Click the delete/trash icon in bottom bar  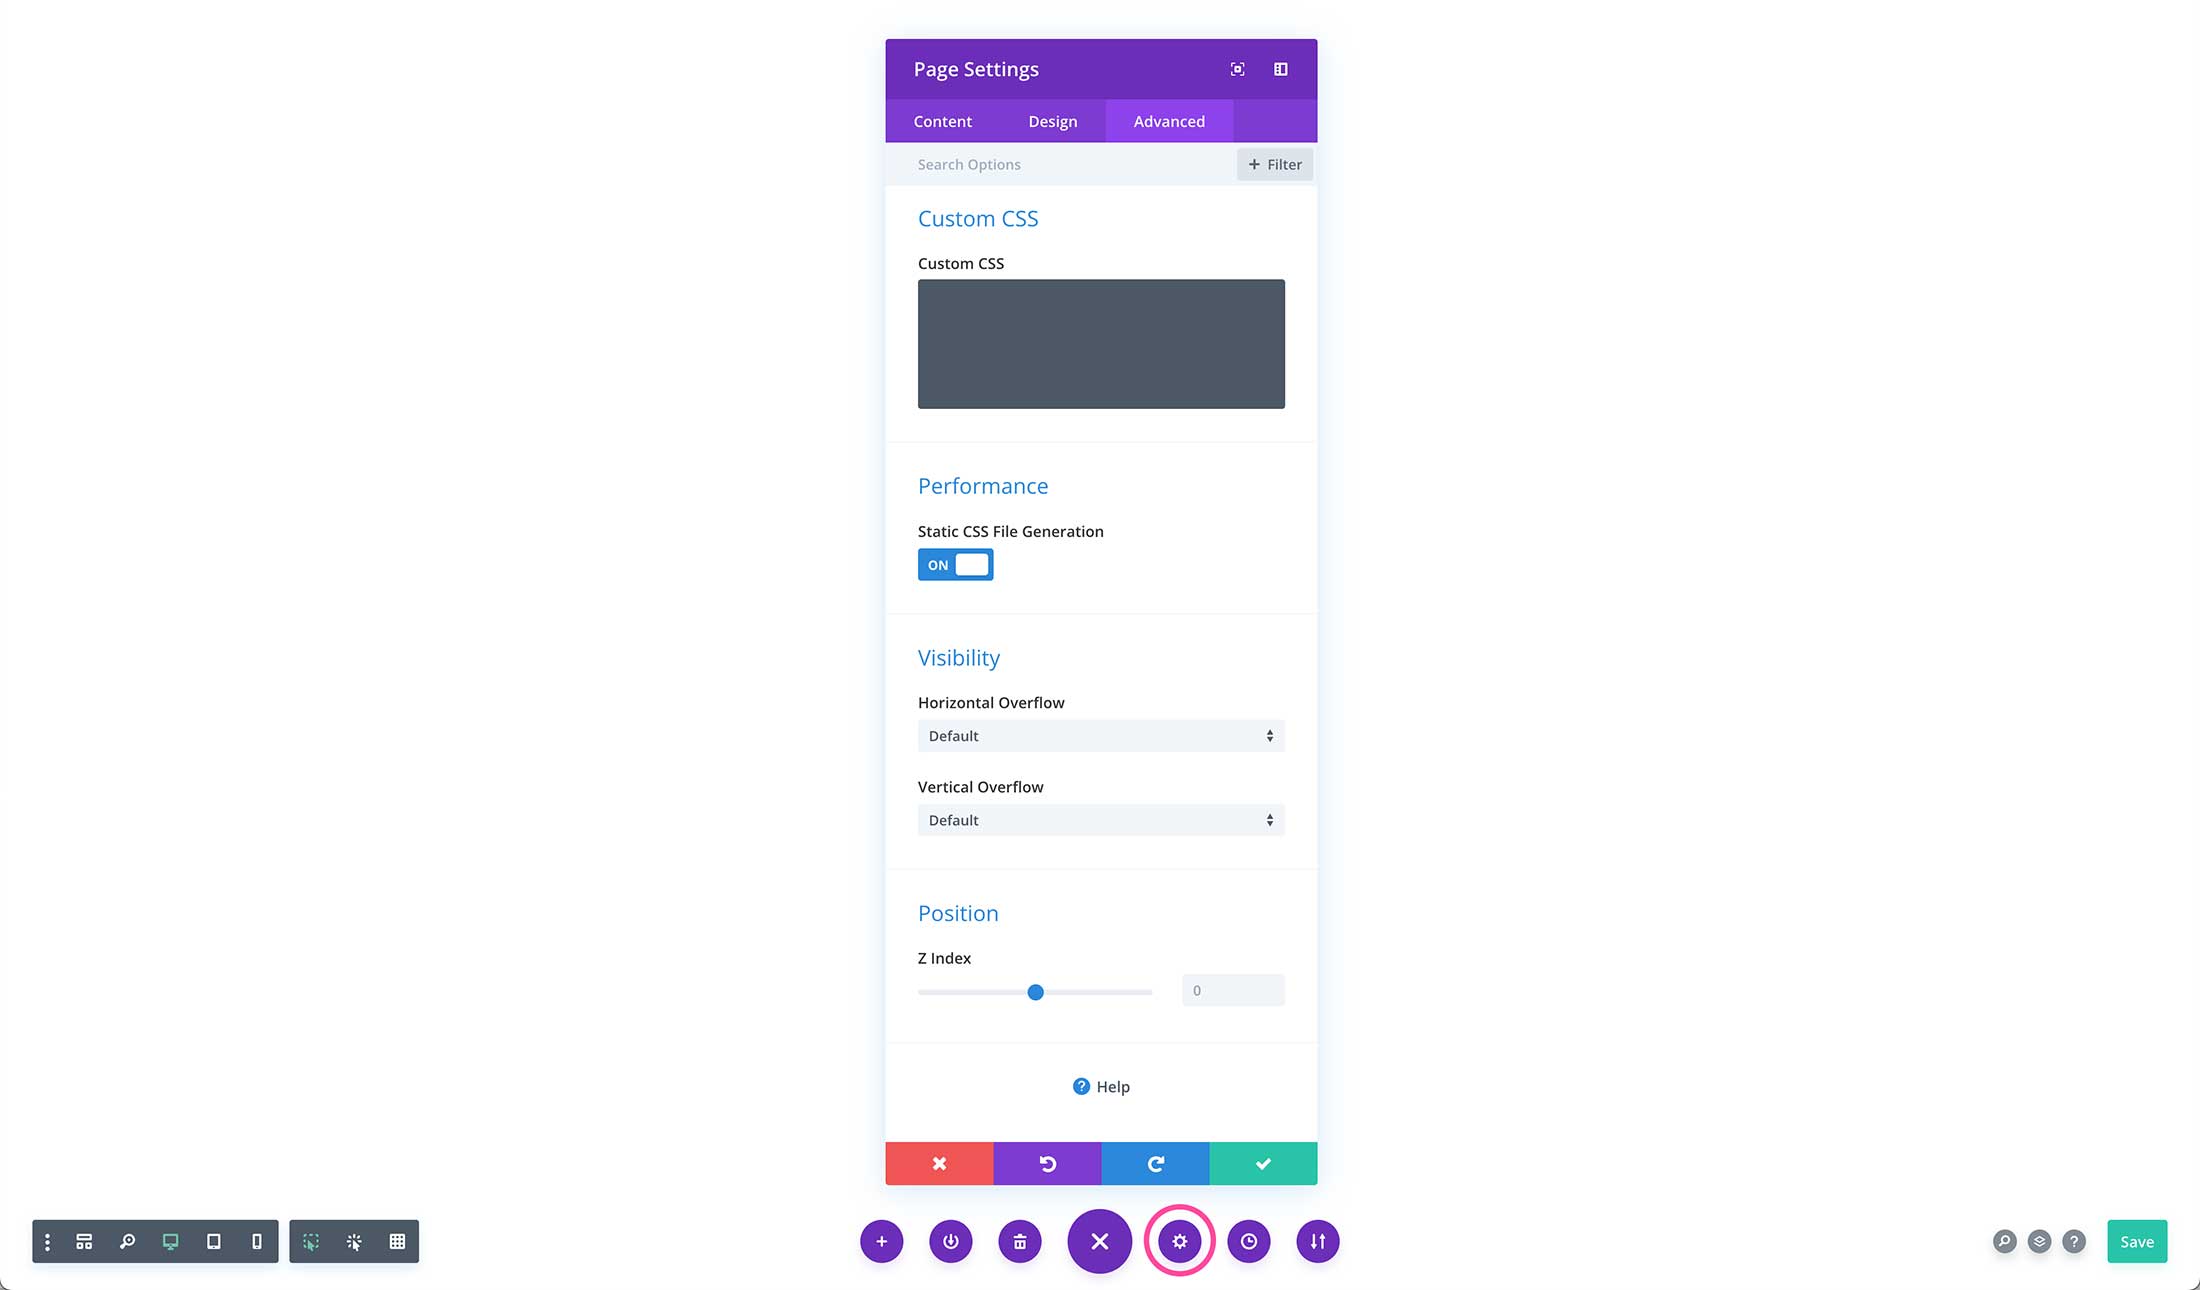click(x=1021, y=1241)
